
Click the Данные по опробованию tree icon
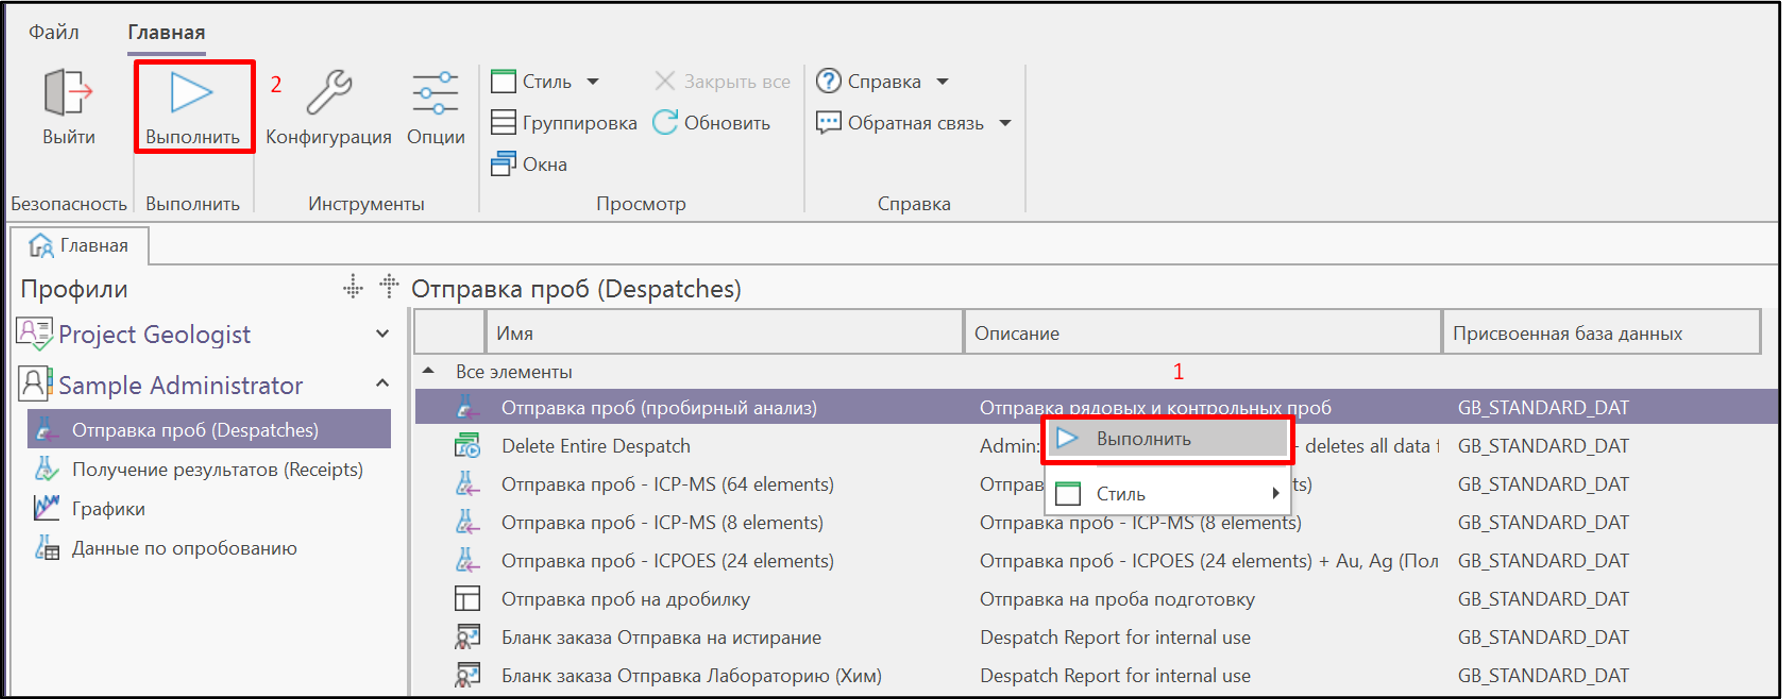pyautogui.click(x=46, y=548)
